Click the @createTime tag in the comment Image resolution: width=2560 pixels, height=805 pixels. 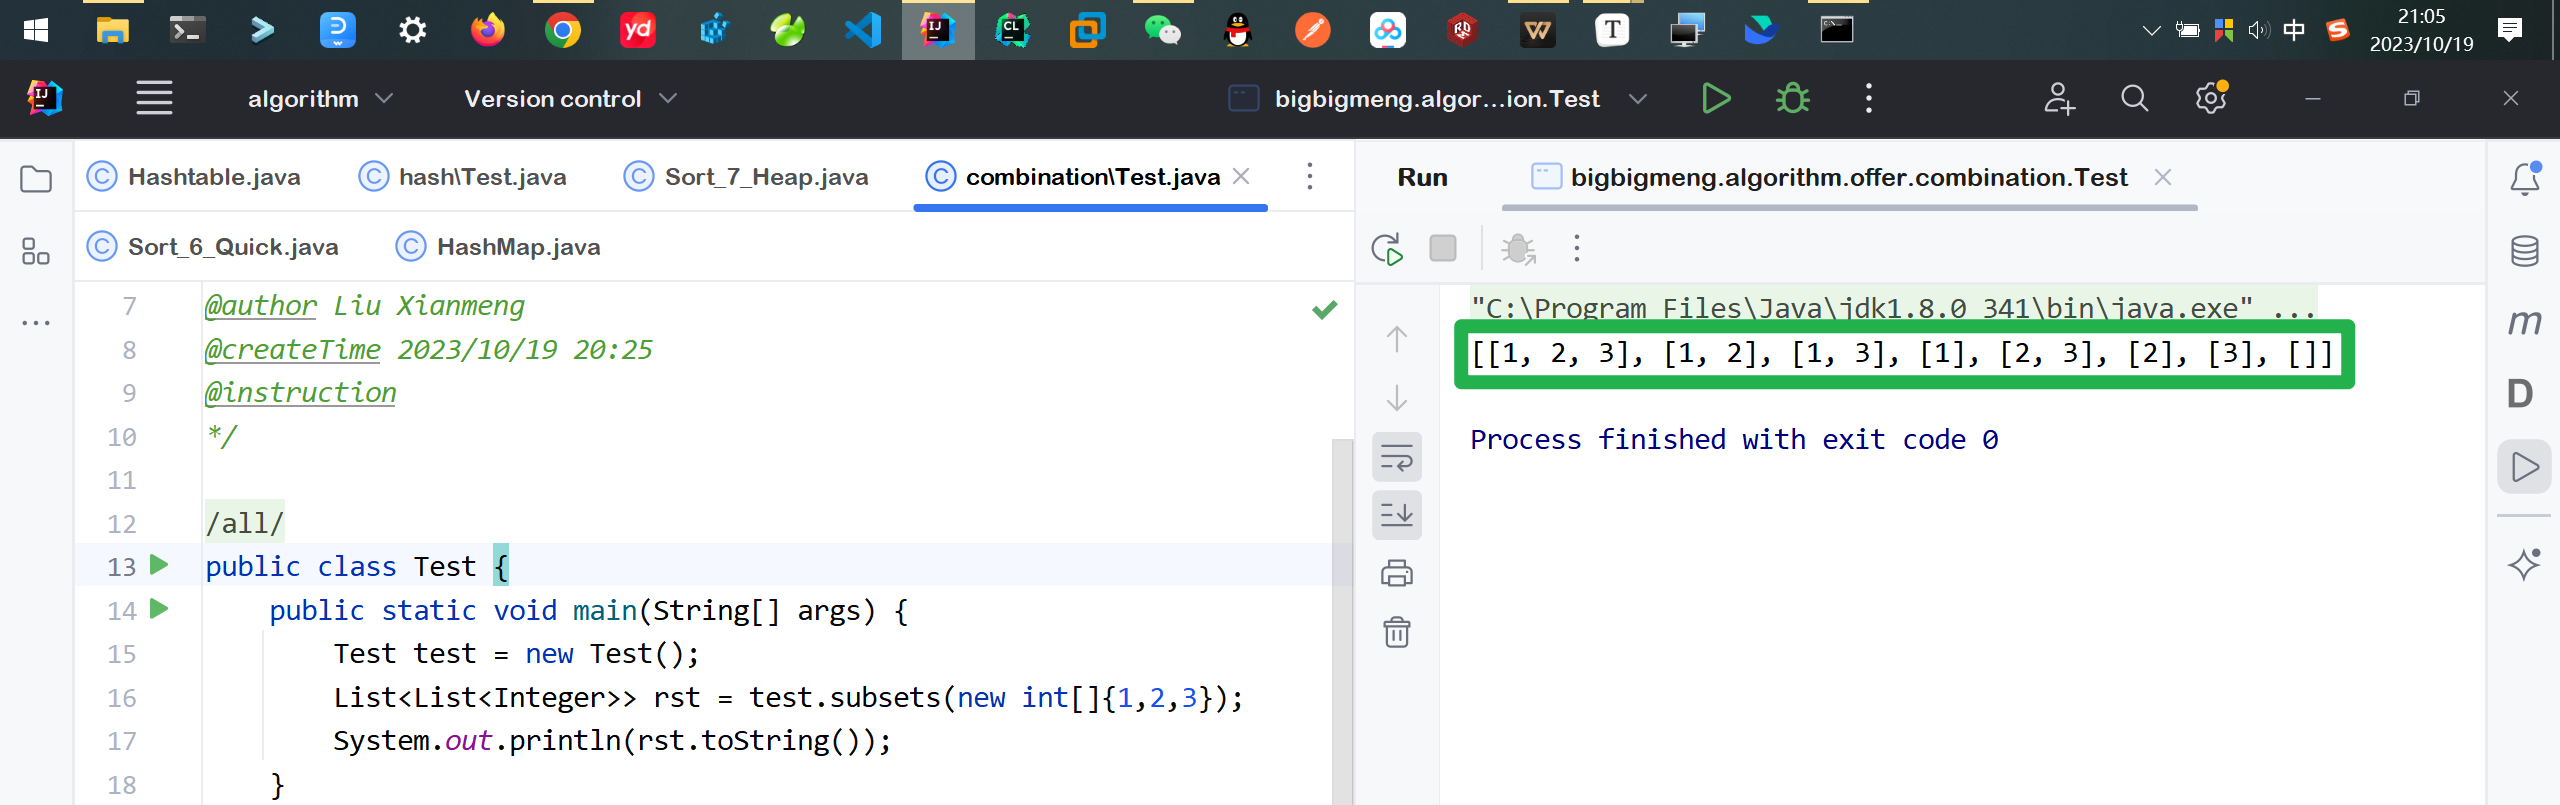(x=292, y=350)
